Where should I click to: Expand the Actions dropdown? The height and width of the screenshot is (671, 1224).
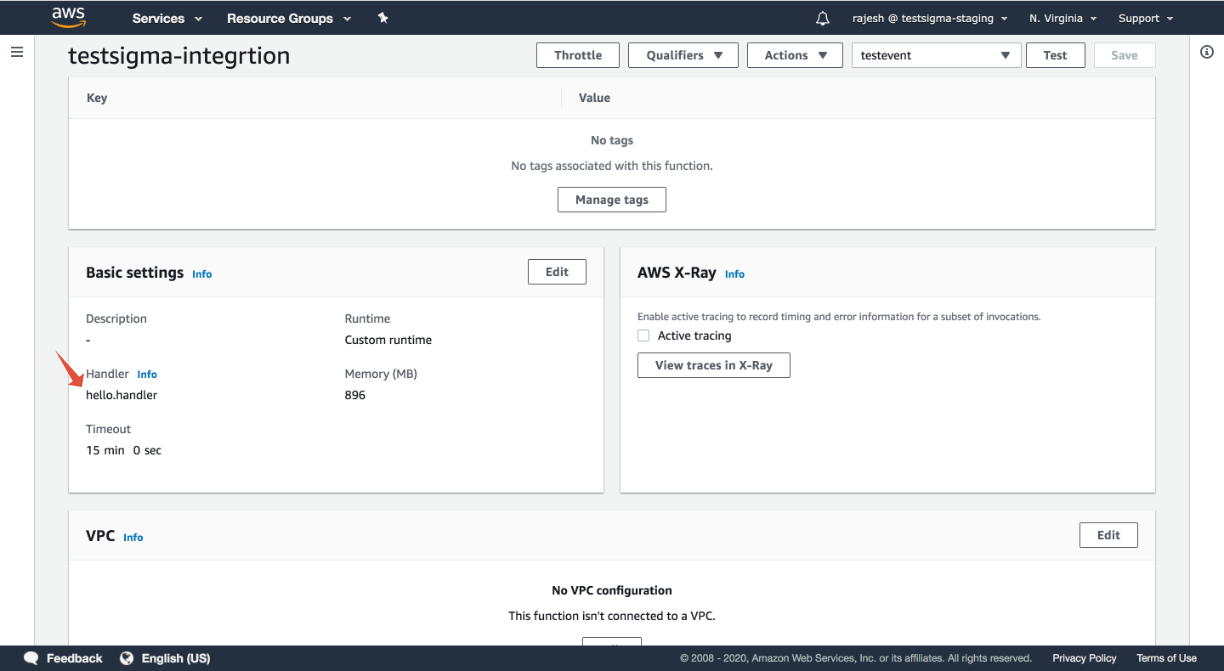pos(796,55)
